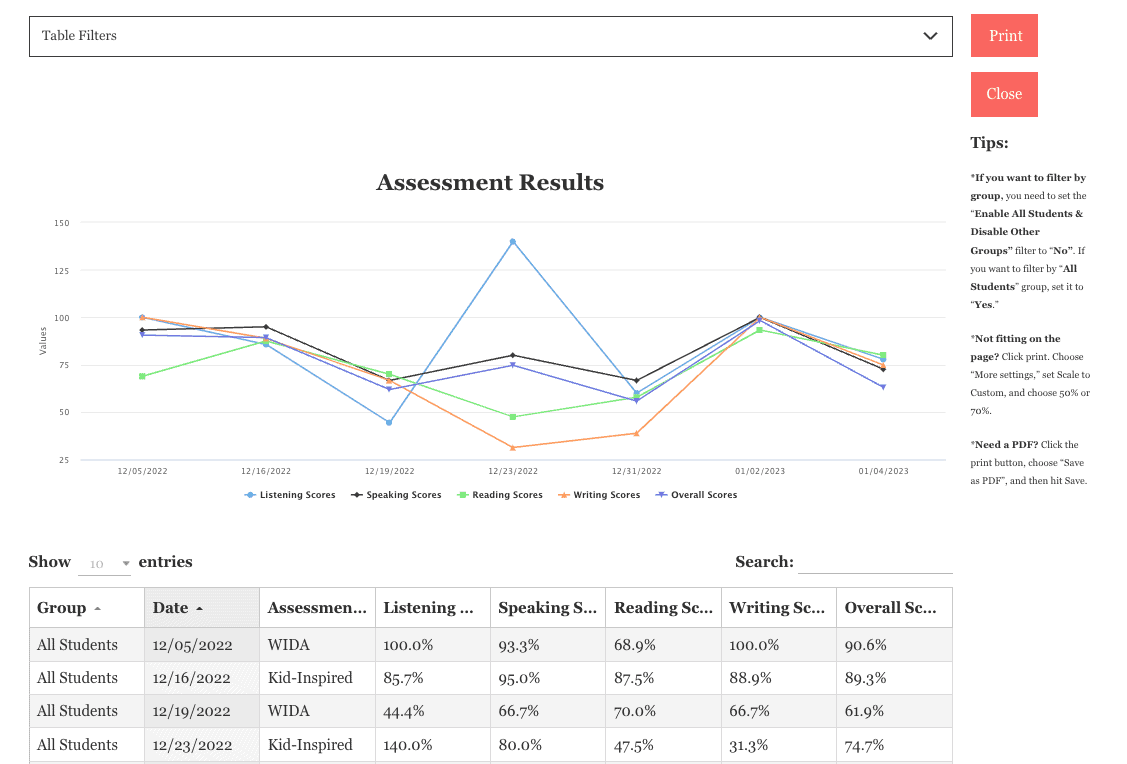The height and width of the screenshot is (764, 1127).
Task: Hide the Listening Scores series via legend
Action: click(289, 494)
